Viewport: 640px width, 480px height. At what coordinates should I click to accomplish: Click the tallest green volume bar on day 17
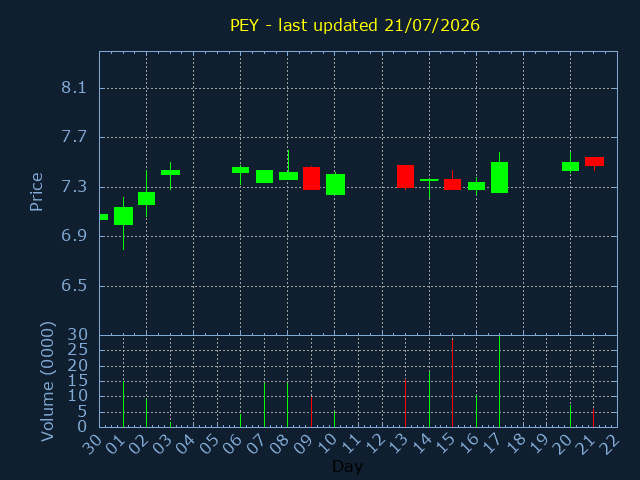499,381
